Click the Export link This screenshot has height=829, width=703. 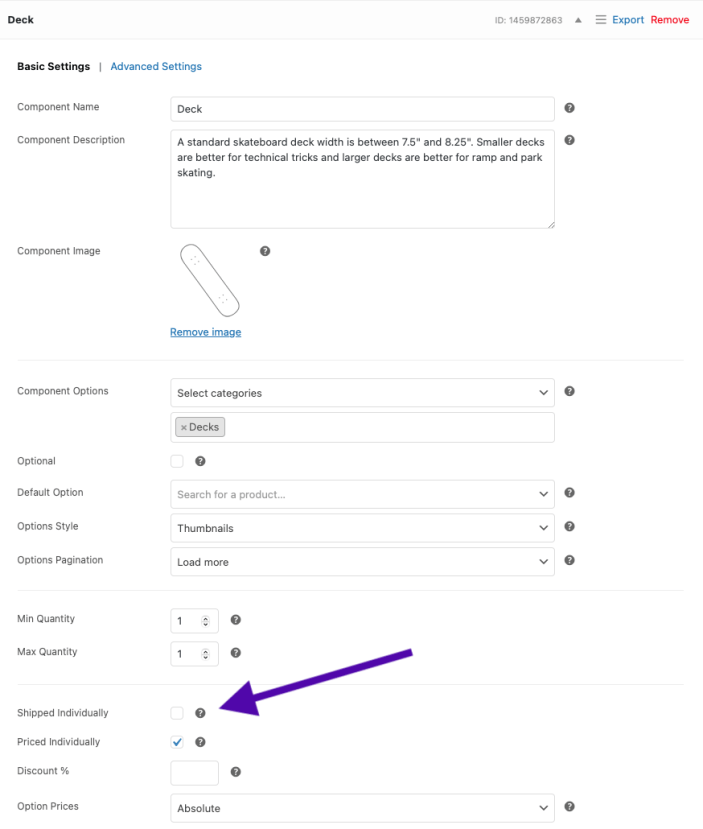[628, 20]
